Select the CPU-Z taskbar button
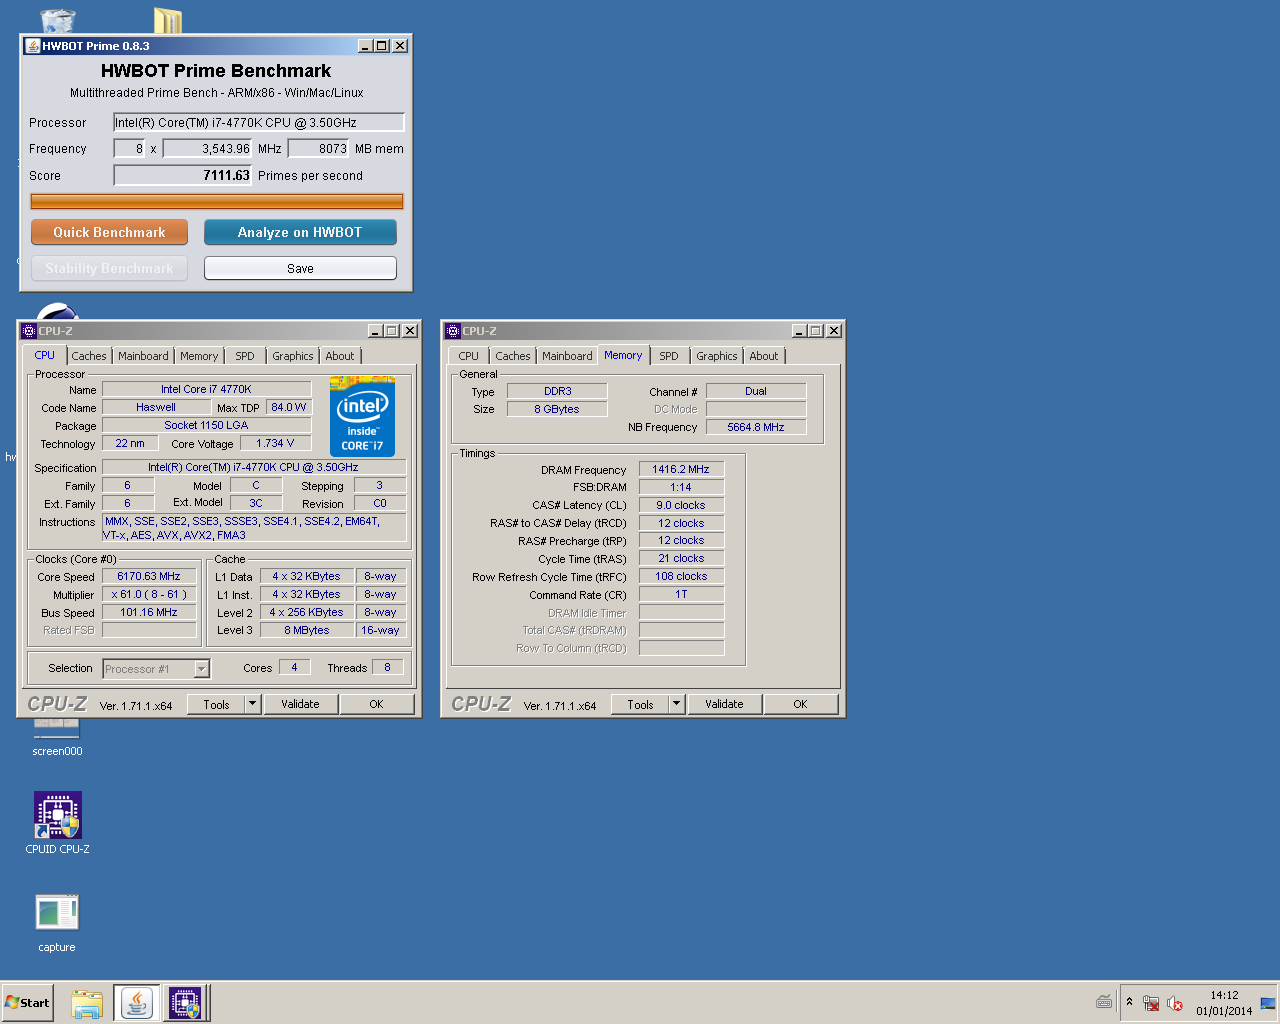Image resolution: width=1280 pixels, height=1024 pixels. [186, 1003]
